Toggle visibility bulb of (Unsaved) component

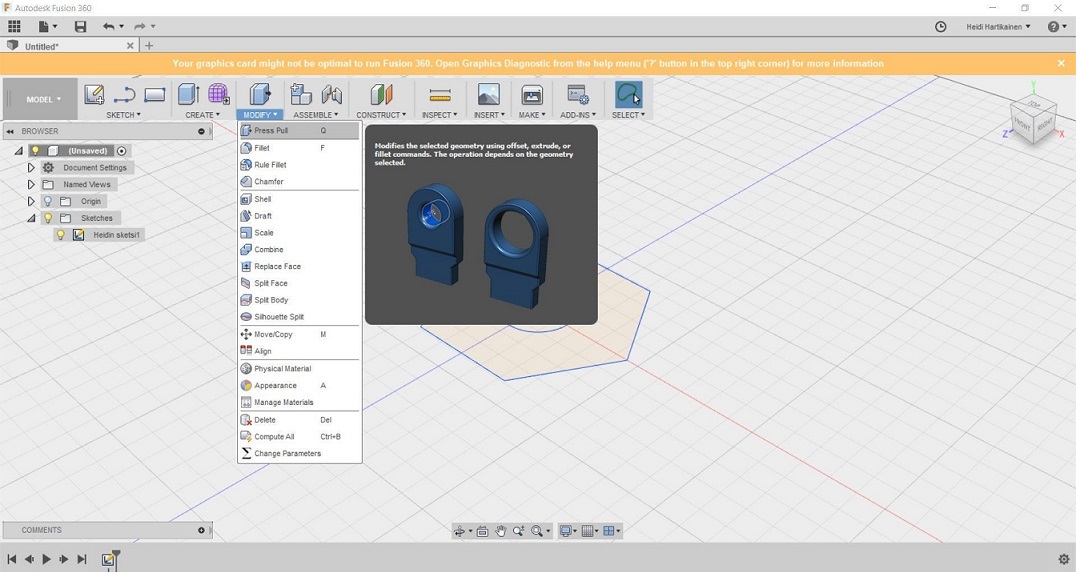point(35,151)
